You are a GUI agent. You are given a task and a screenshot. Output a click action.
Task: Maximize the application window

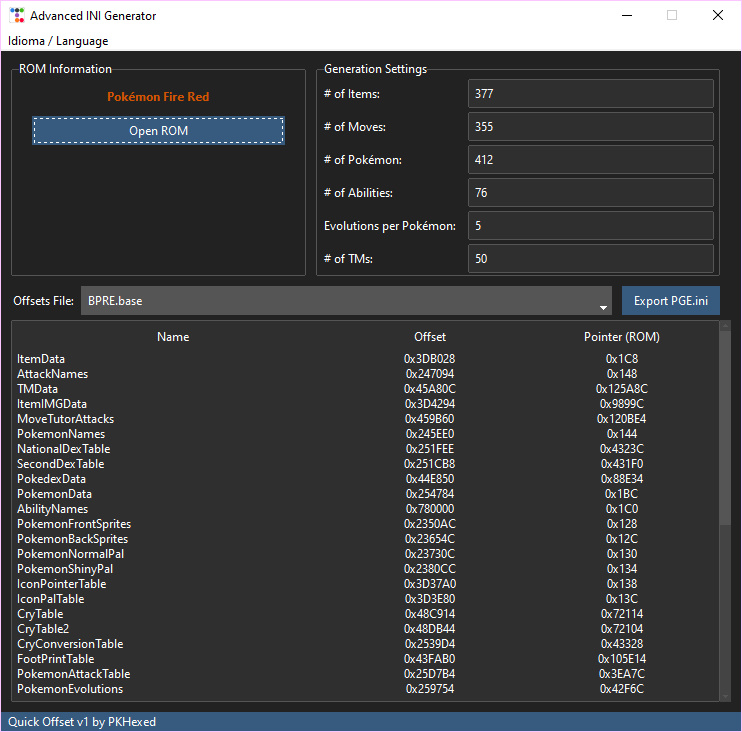672,16
